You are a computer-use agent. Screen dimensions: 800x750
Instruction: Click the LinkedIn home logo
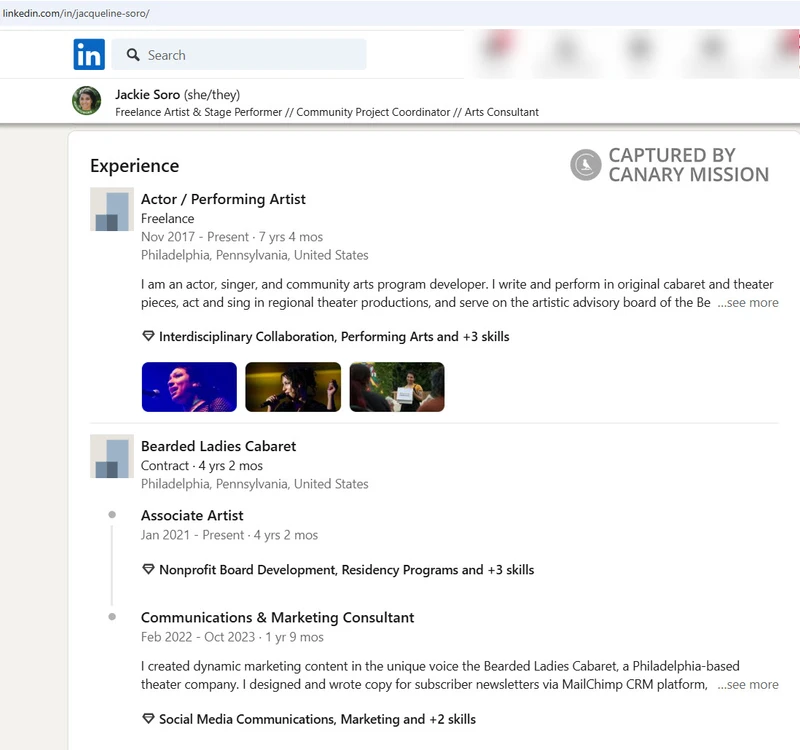tap(88, 54)
